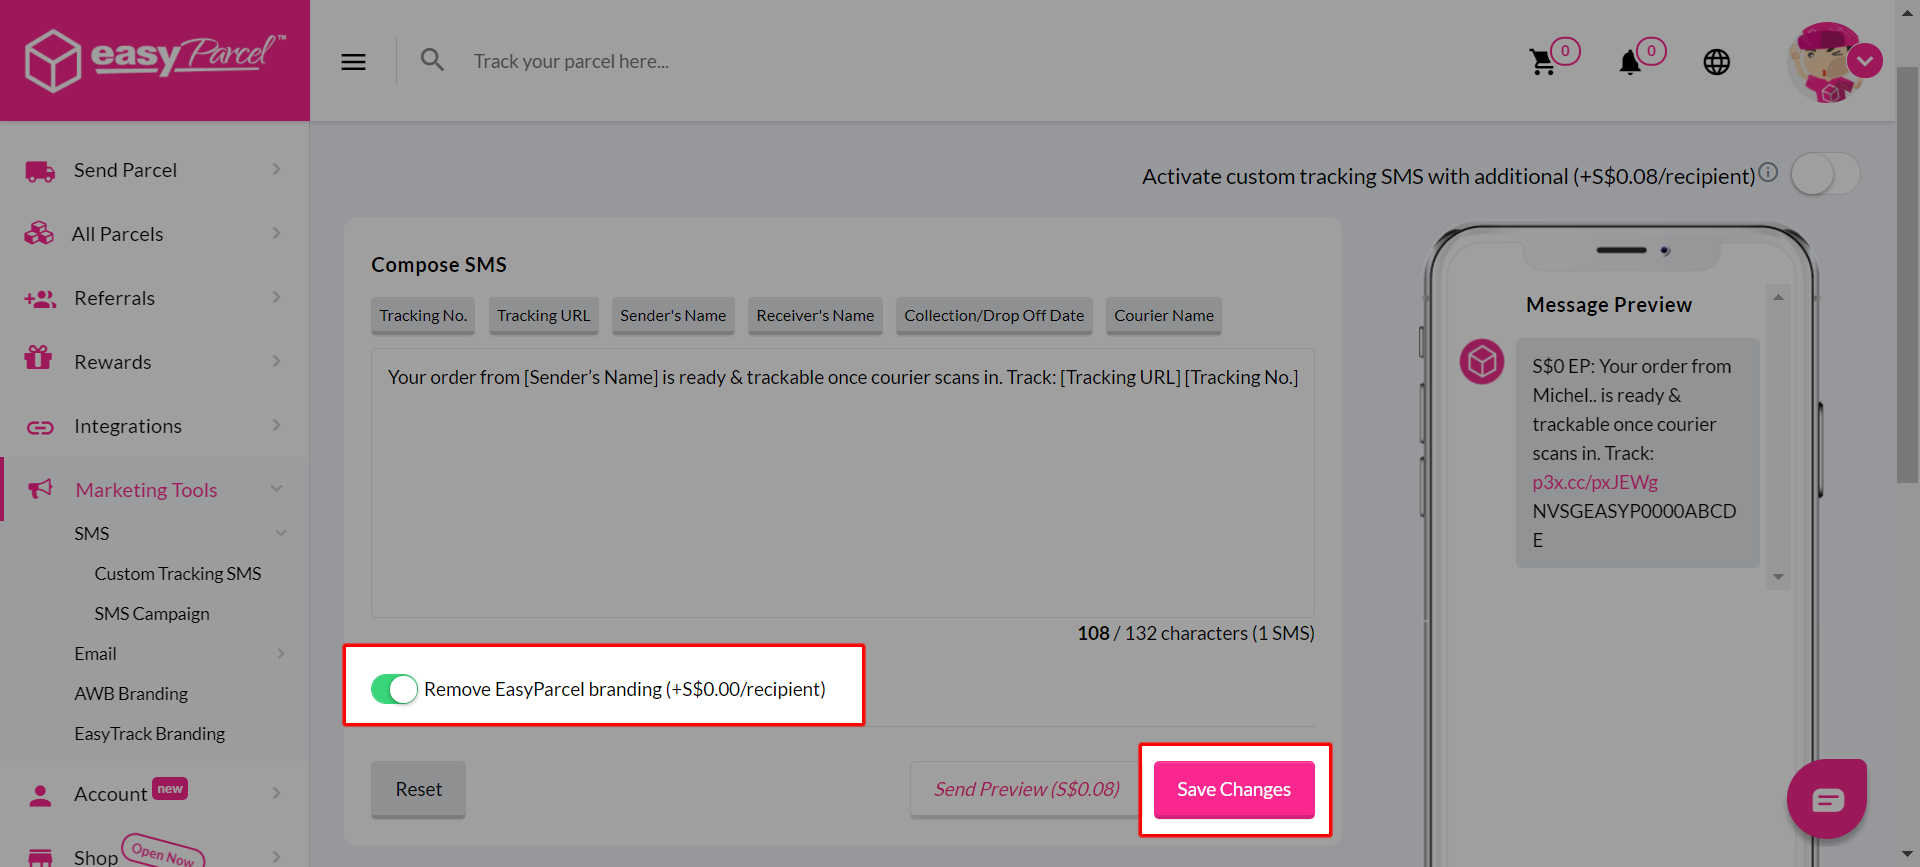The height and width of the screenshot is (867, 1920).
Task: Click the Save Changes button
Action: (1234, 790)
